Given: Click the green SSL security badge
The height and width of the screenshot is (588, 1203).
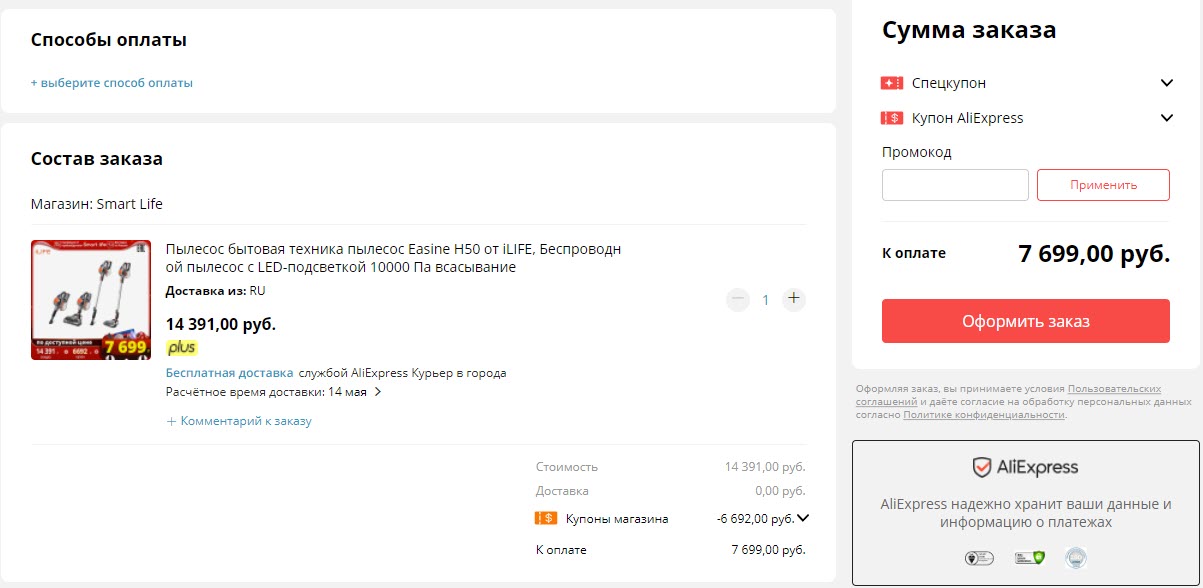Looking at the screenshot, I should (x=1028, y=557).
